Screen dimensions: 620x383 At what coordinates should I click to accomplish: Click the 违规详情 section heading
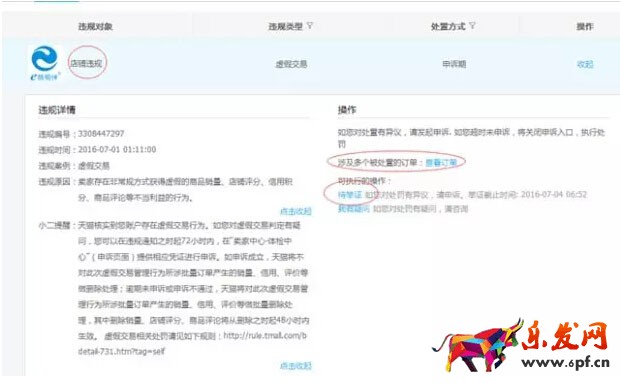tap(57, 110)
